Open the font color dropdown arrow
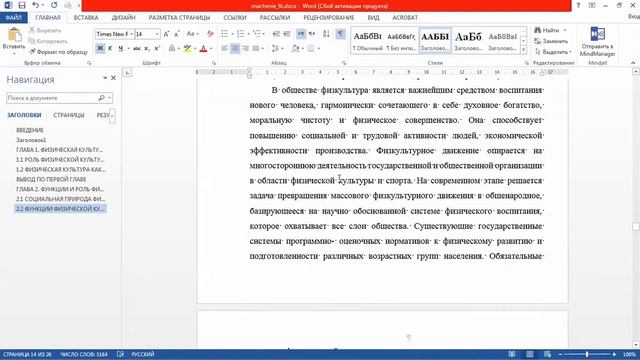The image size is (640, 360). [211, 49]
